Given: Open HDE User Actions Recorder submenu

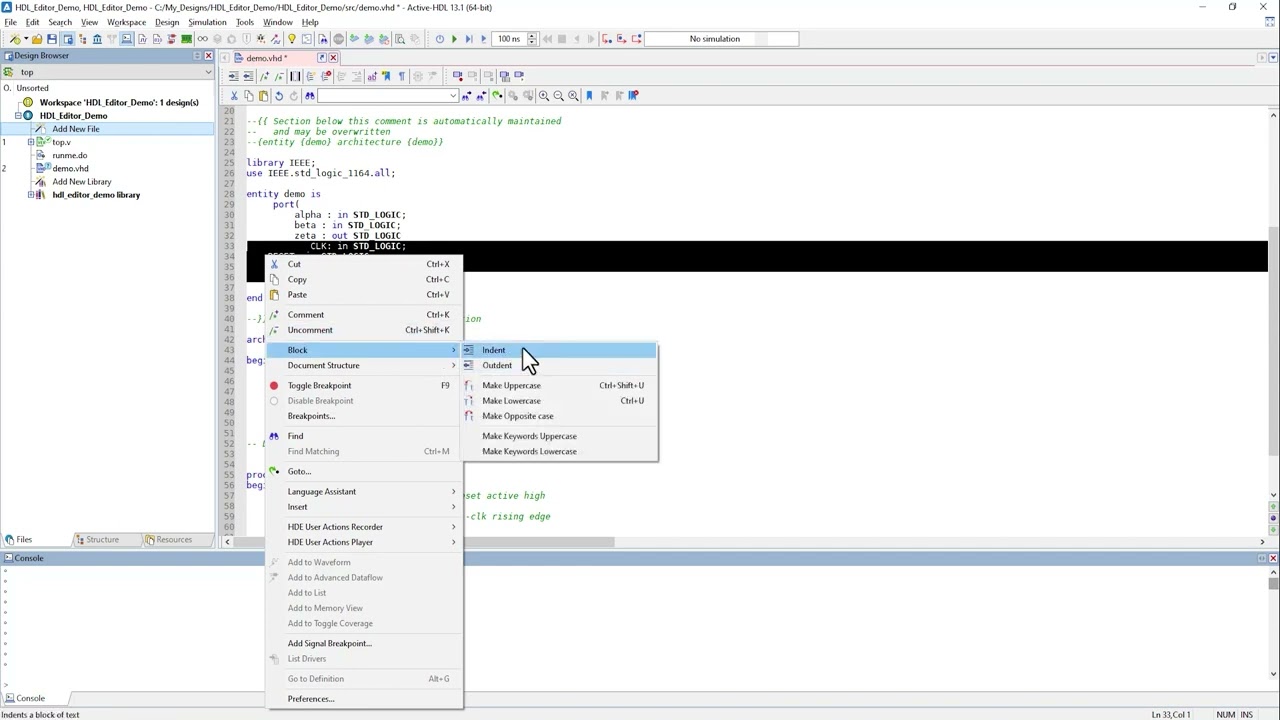Looking at the screenshot, I should [363, 527].
